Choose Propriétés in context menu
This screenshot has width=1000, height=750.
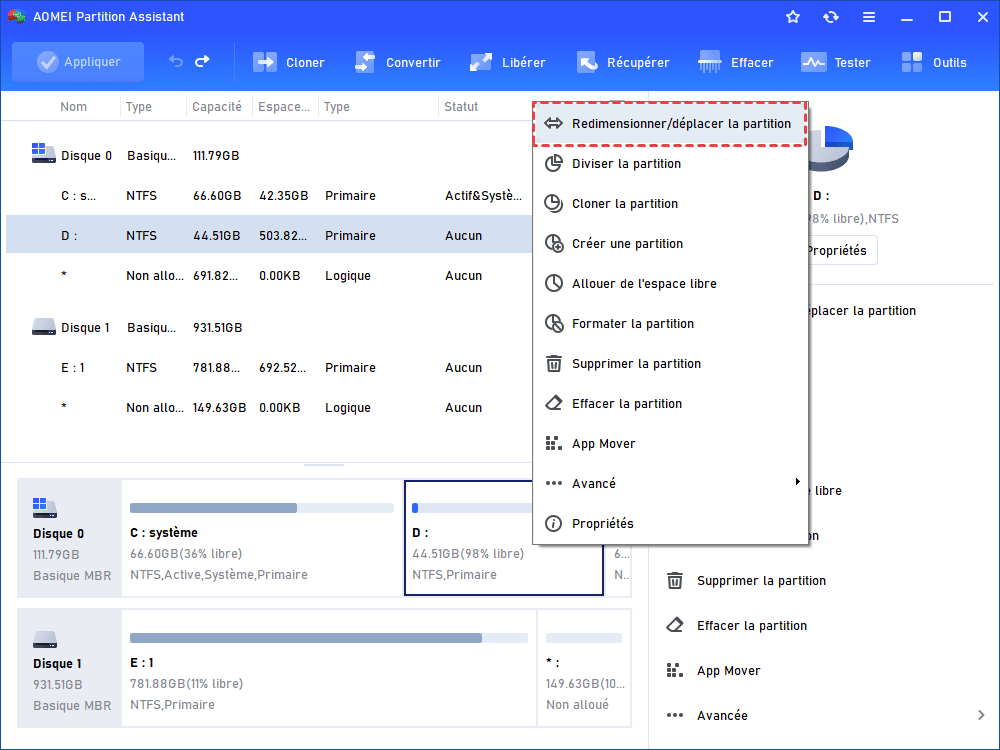(x=670, y=524)
